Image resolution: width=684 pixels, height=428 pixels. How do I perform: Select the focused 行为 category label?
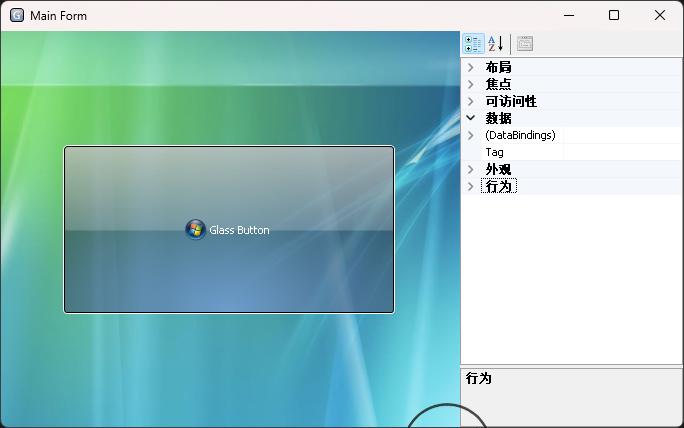pyautogui.click(x=499, y=186)
